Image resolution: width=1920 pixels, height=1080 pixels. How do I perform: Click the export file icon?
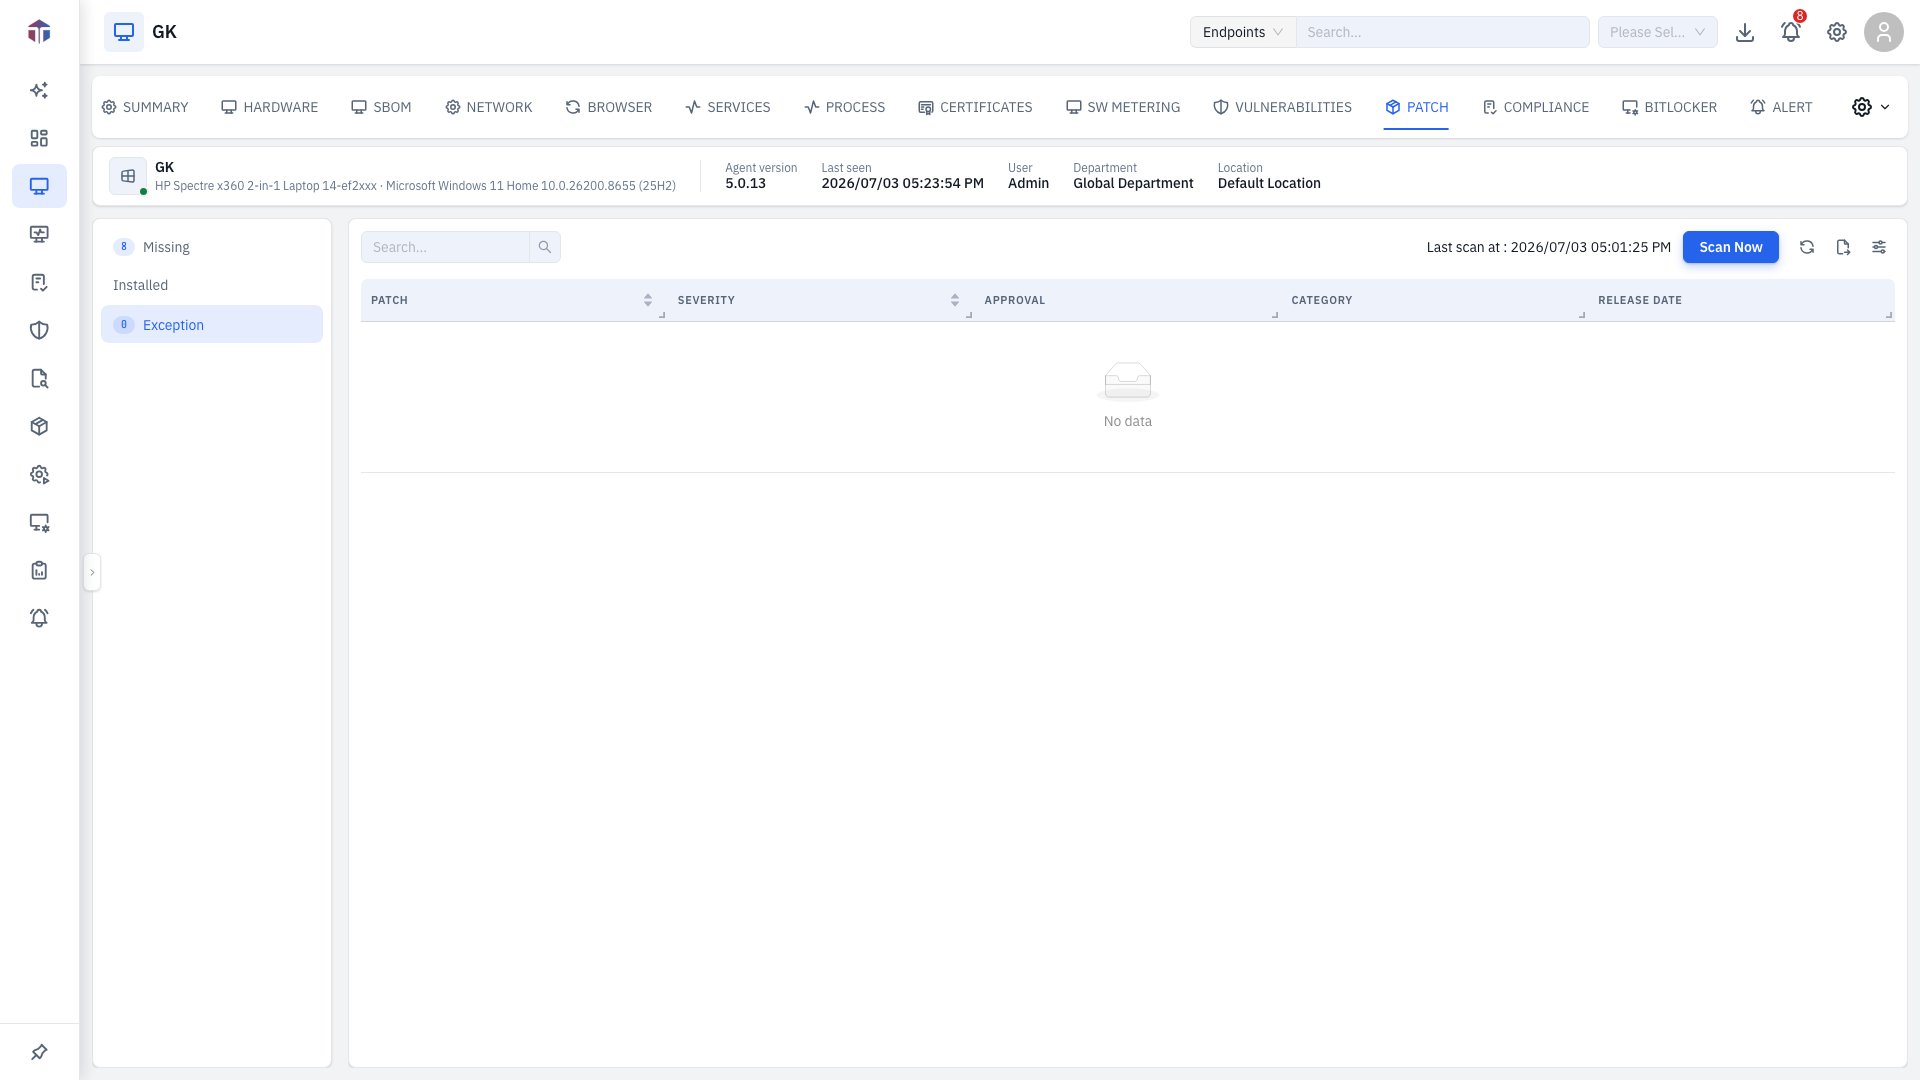coord(1843,247)
